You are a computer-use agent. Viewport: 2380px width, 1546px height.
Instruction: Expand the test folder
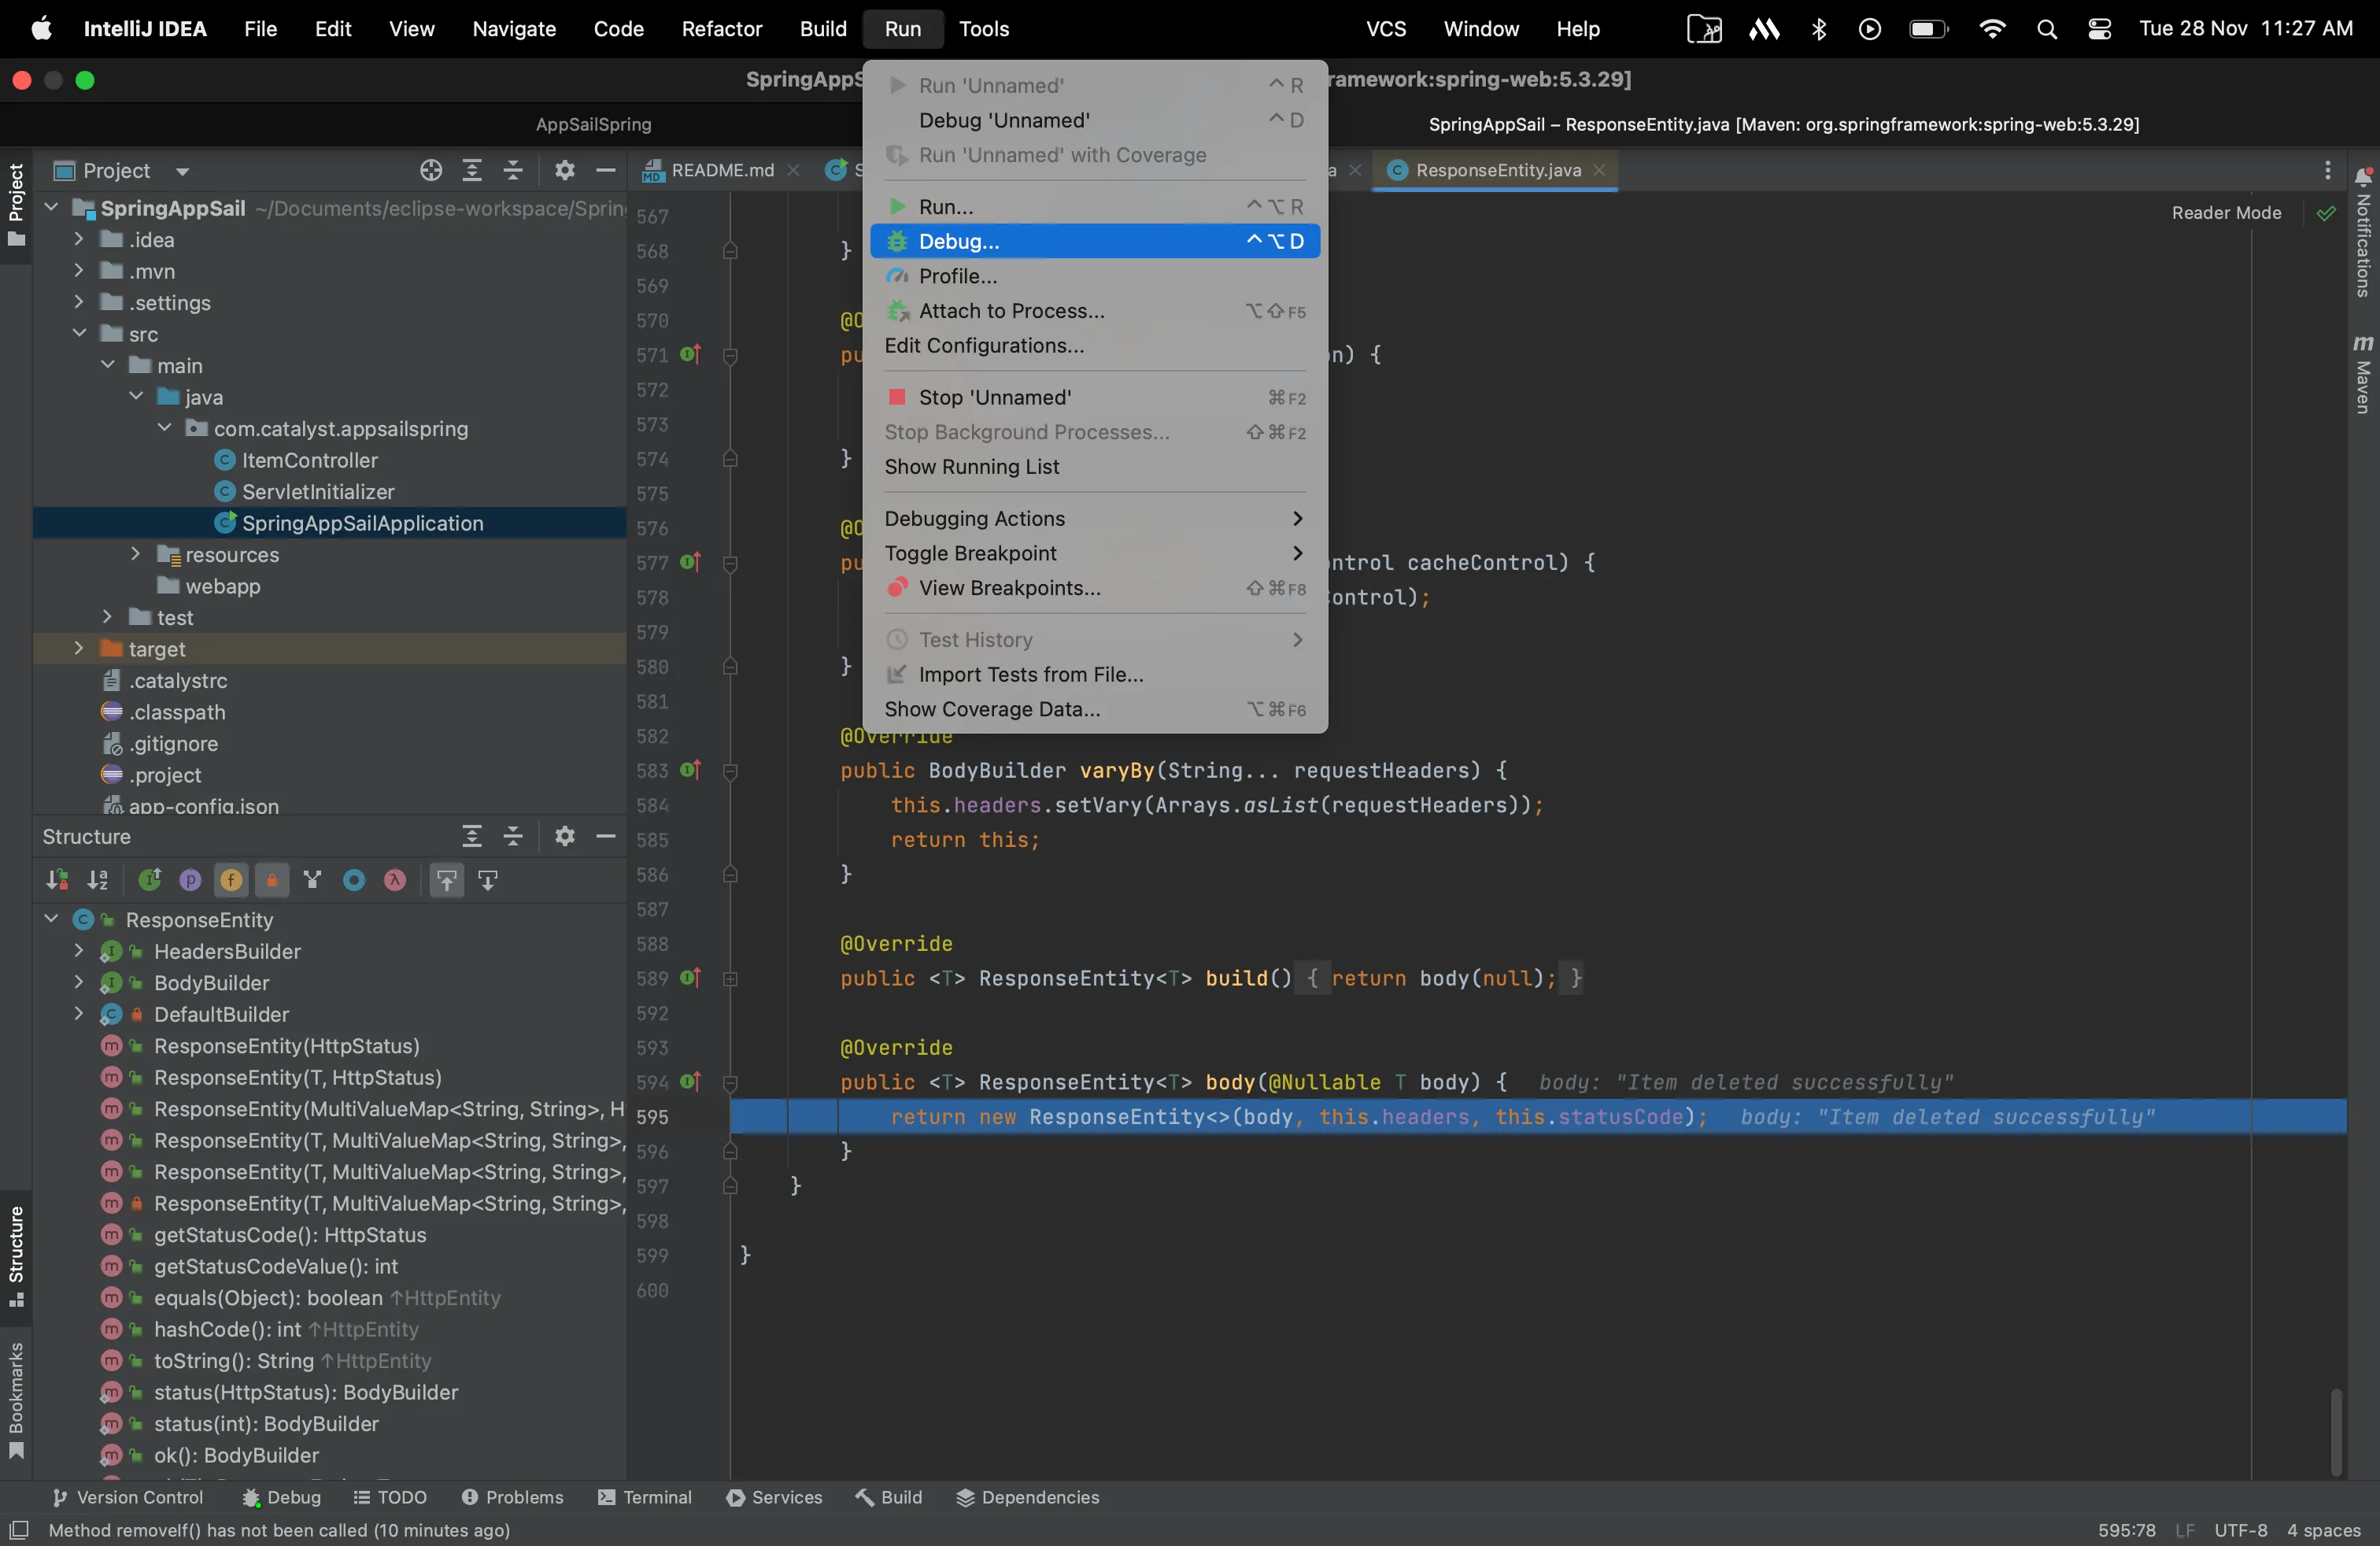point(108,618)
